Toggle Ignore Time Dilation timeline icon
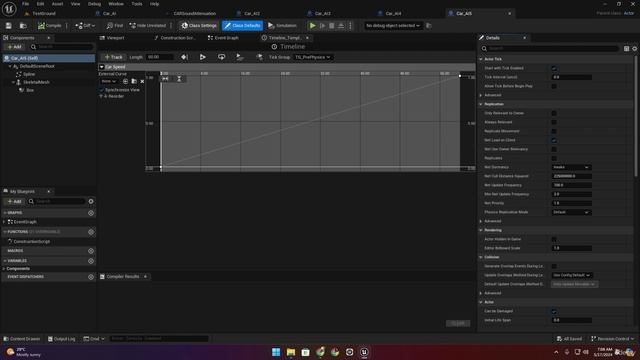Image resolution: width=640 pixels, height=360 pixels. click(x=259, y=57)
